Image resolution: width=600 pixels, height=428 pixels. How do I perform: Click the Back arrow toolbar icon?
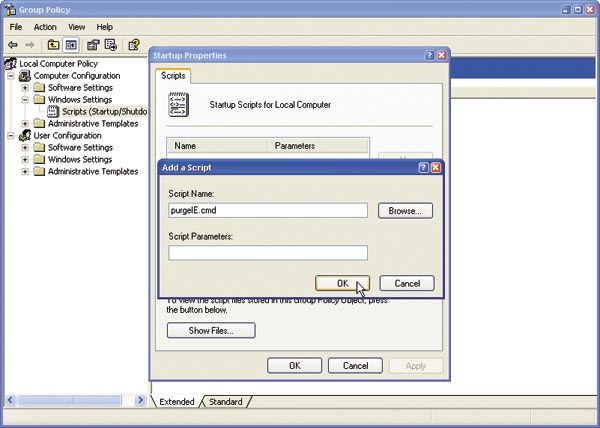click(x=13, y=45)
